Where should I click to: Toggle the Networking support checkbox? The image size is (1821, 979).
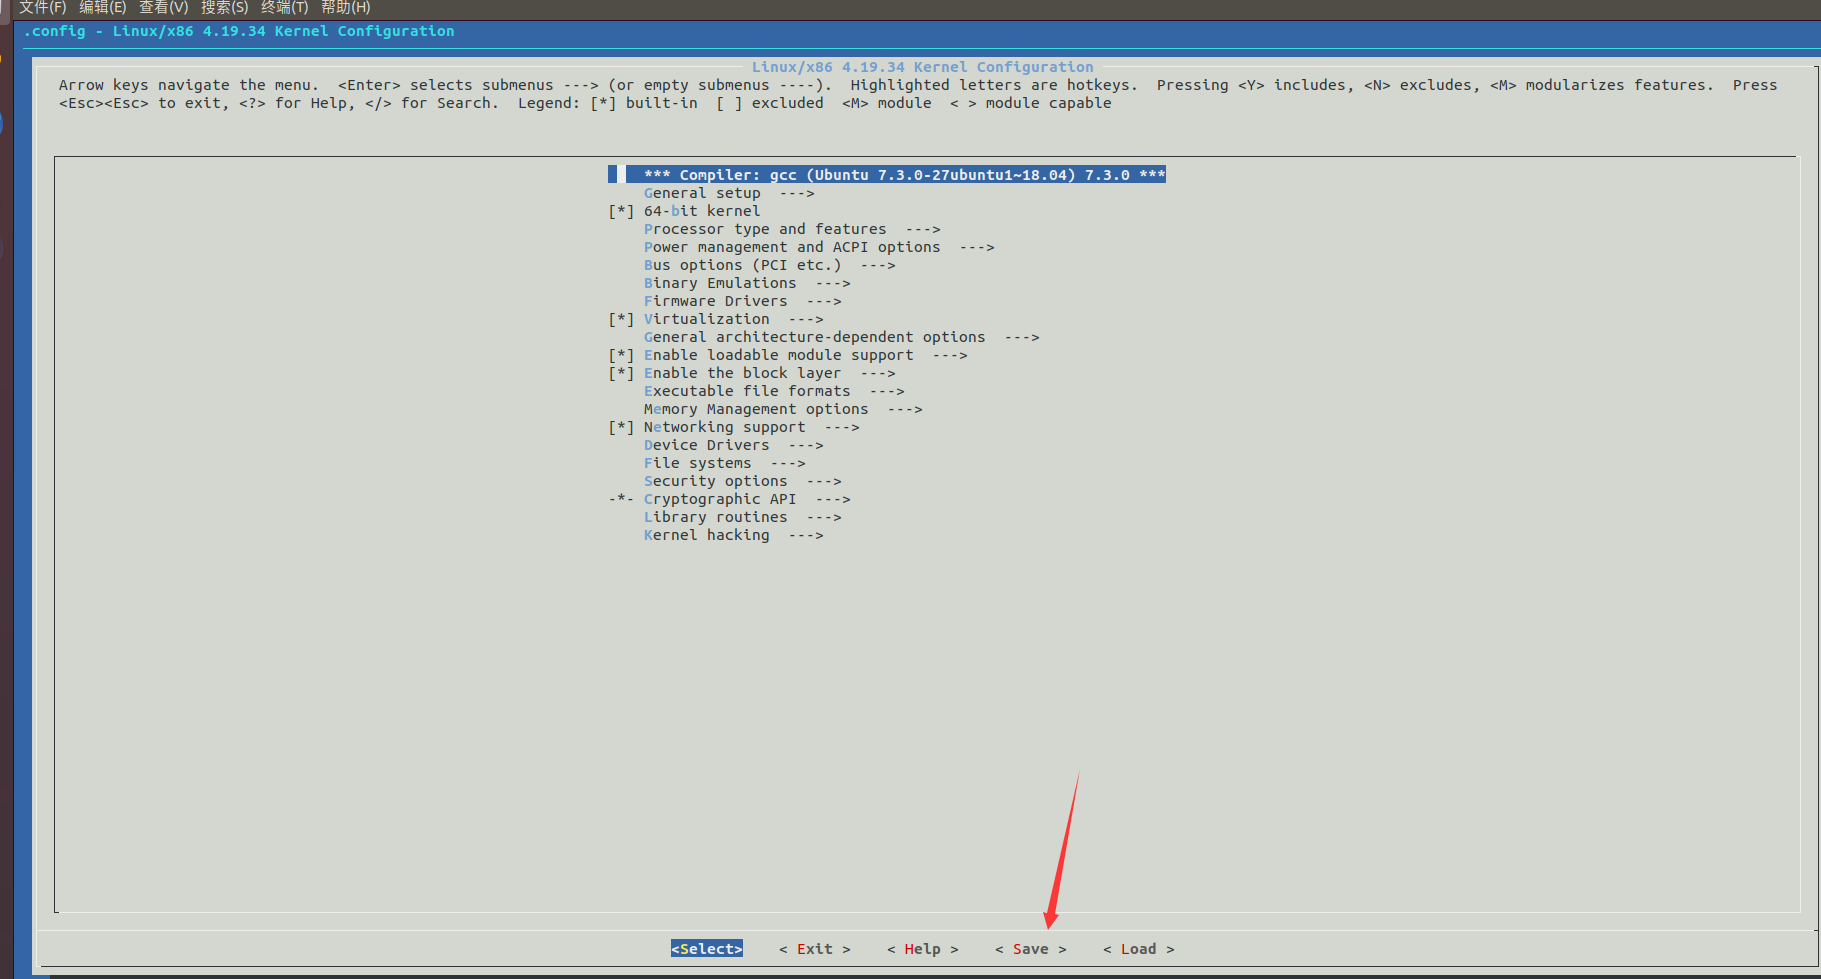coord(621,427)
